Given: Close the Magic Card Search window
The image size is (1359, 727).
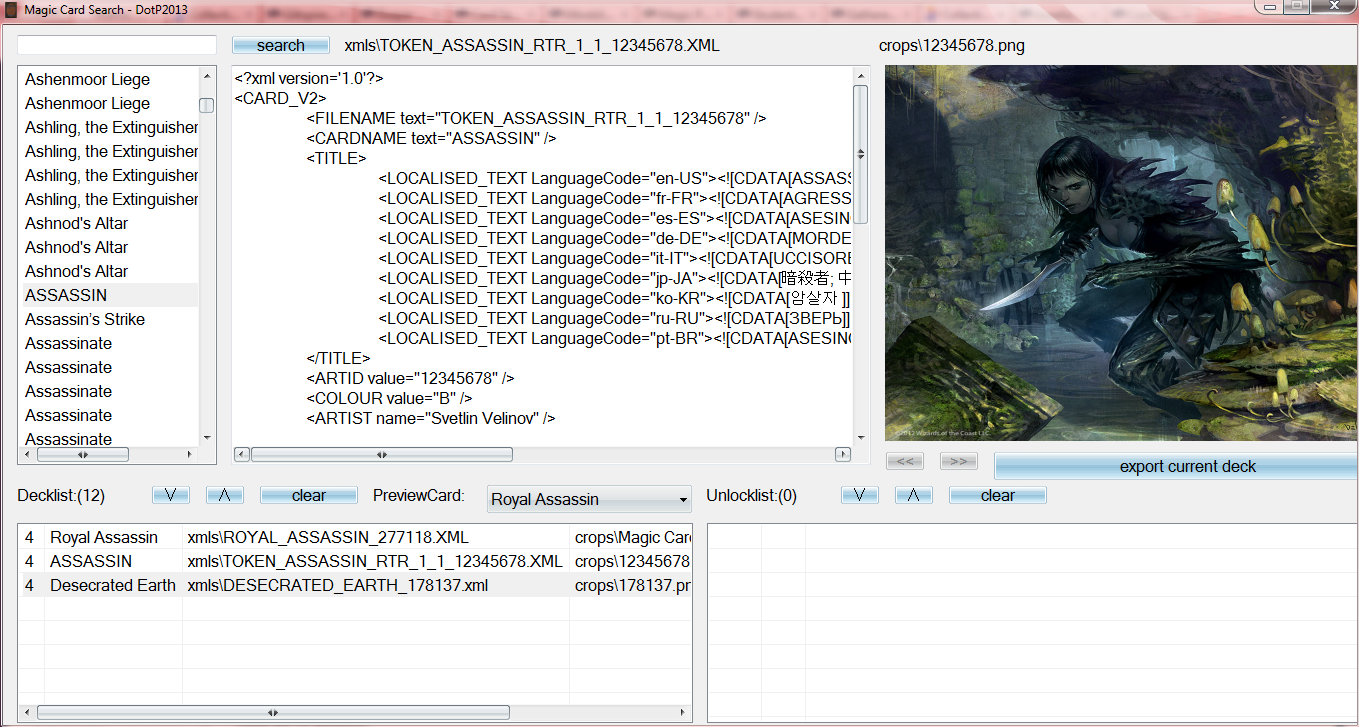Looking at the screenshot, I should coord(1334,7).
